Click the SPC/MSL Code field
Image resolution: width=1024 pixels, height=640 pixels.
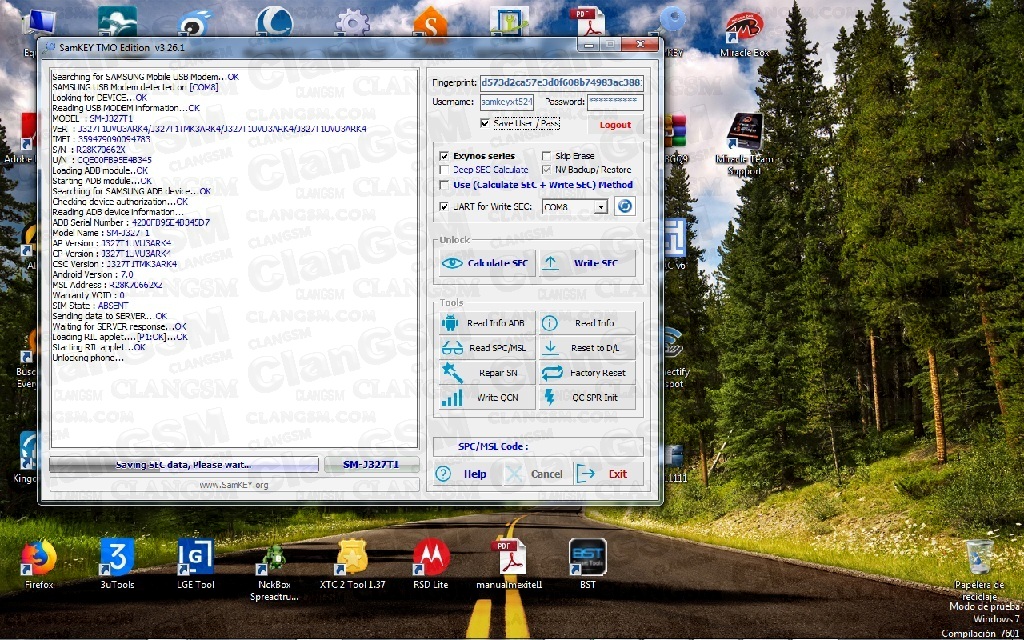[x=538, y=447]
